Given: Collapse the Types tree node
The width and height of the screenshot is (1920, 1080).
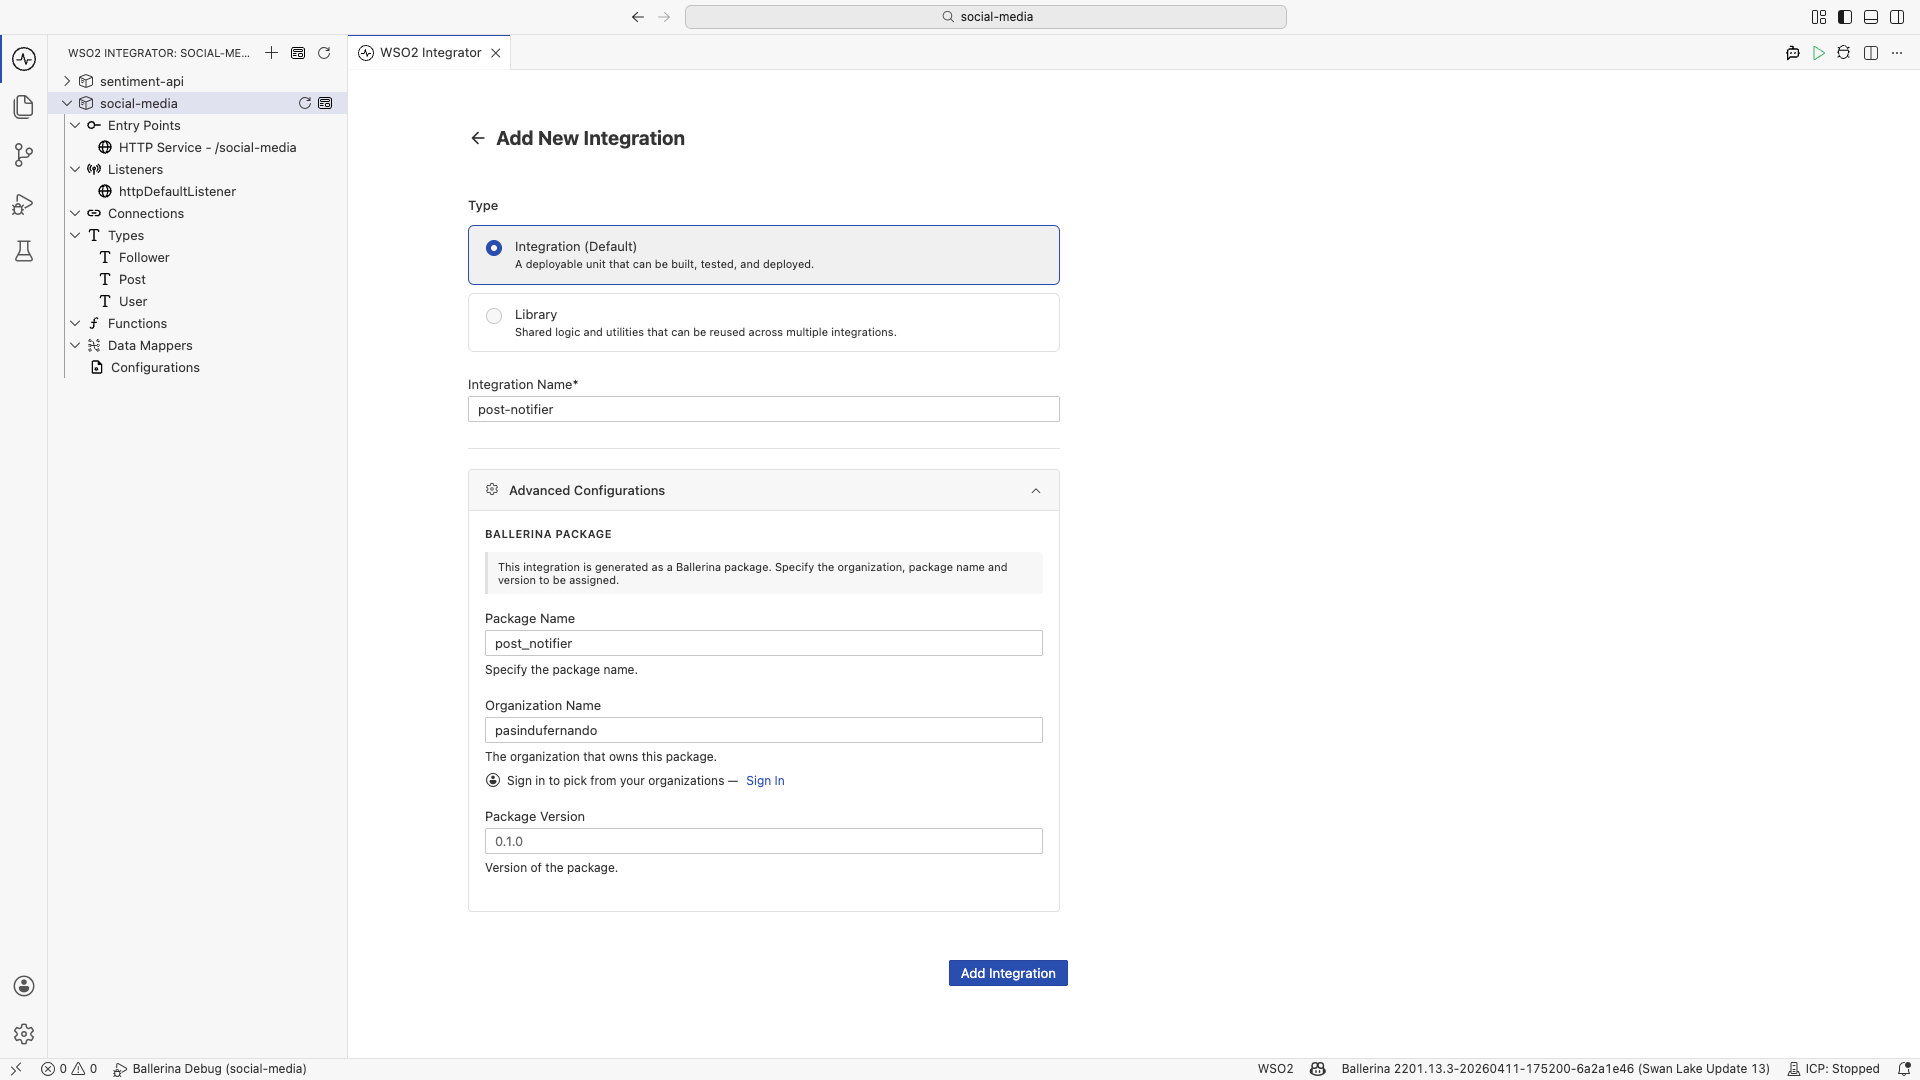Looking at the screenshot, I should click(75, 235).
